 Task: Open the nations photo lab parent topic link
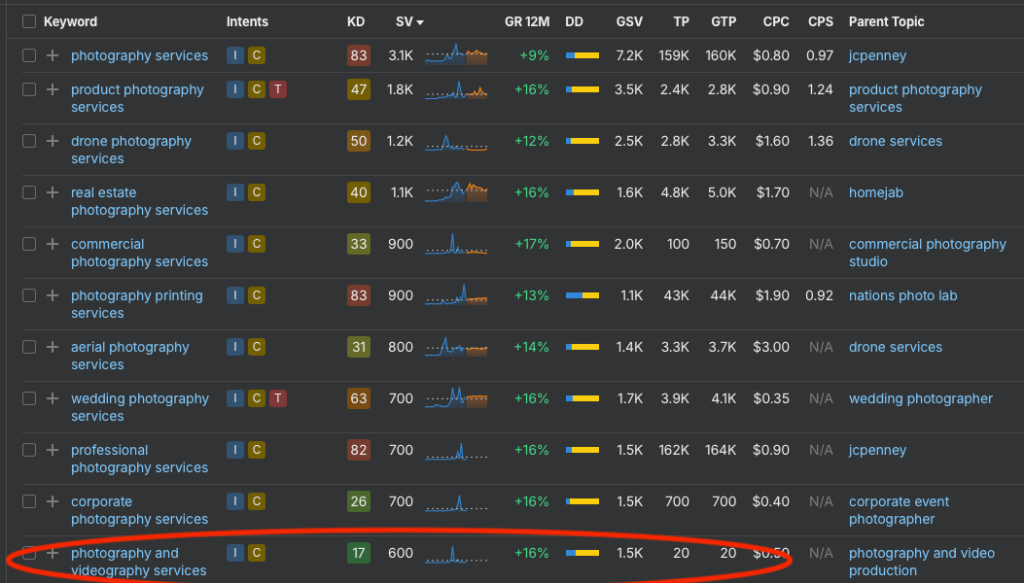click(x=903, y=296)
